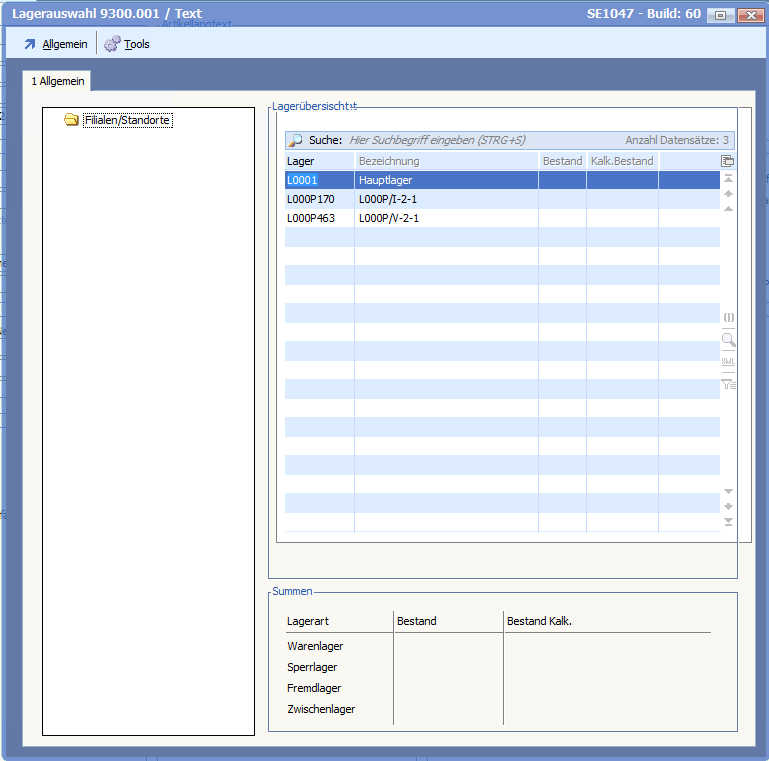Select the L000P170 warehouse row
This screenshot has height=761, width=769.
384,199
